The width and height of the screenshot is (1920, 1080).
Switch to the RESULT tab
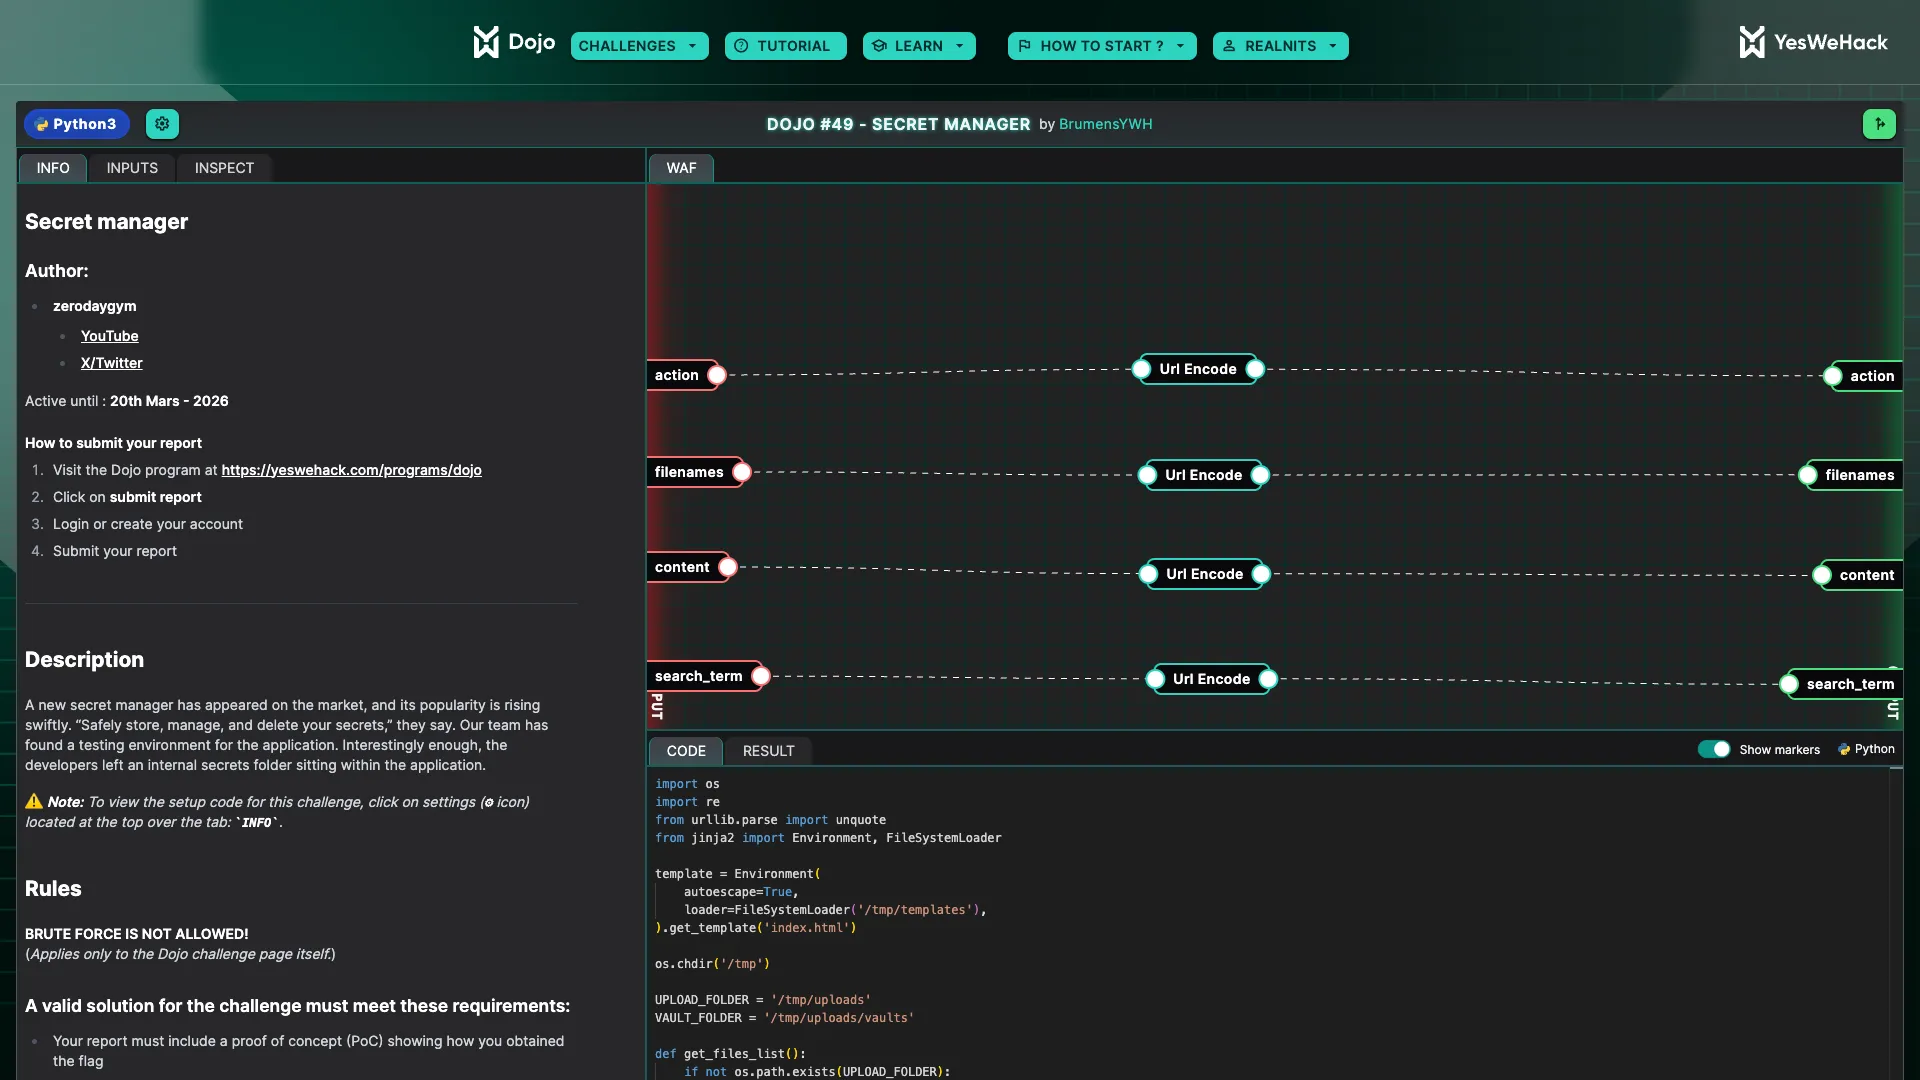[x=768, y=751]
